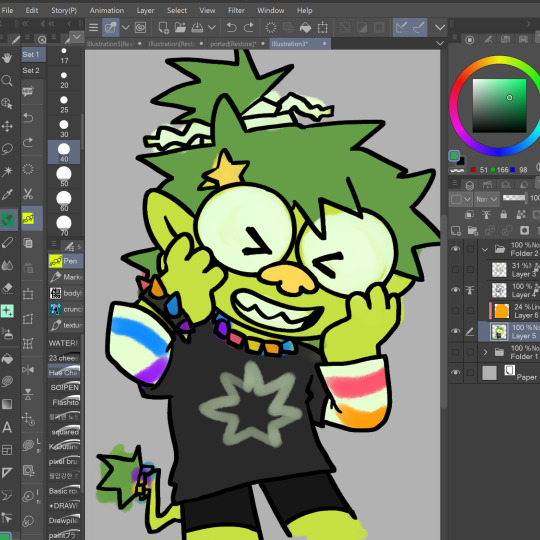Choose the Pen sub tool group
The width and height of the screenshot is (540, 540).
coord(65,261)
